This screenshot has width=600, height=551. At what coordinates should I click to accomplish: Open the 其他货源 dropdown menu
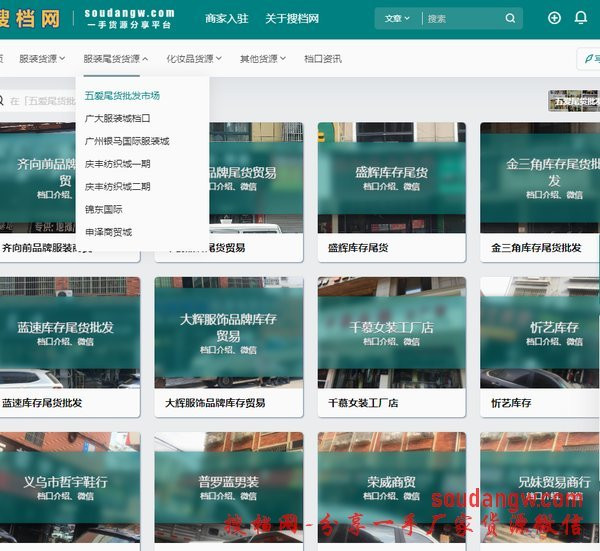pyautogui.click(x=262, y=59)
